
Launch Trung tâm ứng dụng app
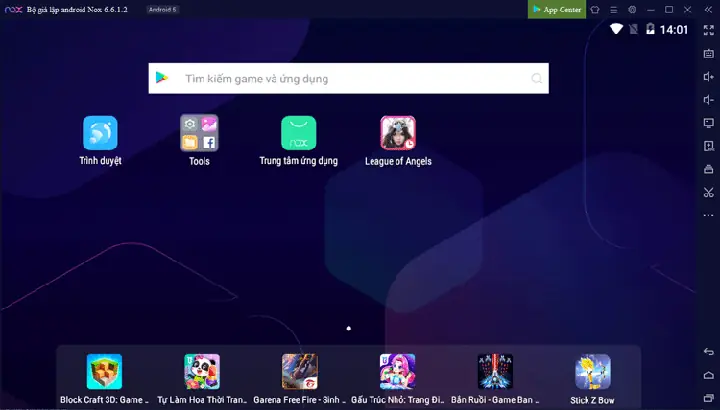click(298, 133)
